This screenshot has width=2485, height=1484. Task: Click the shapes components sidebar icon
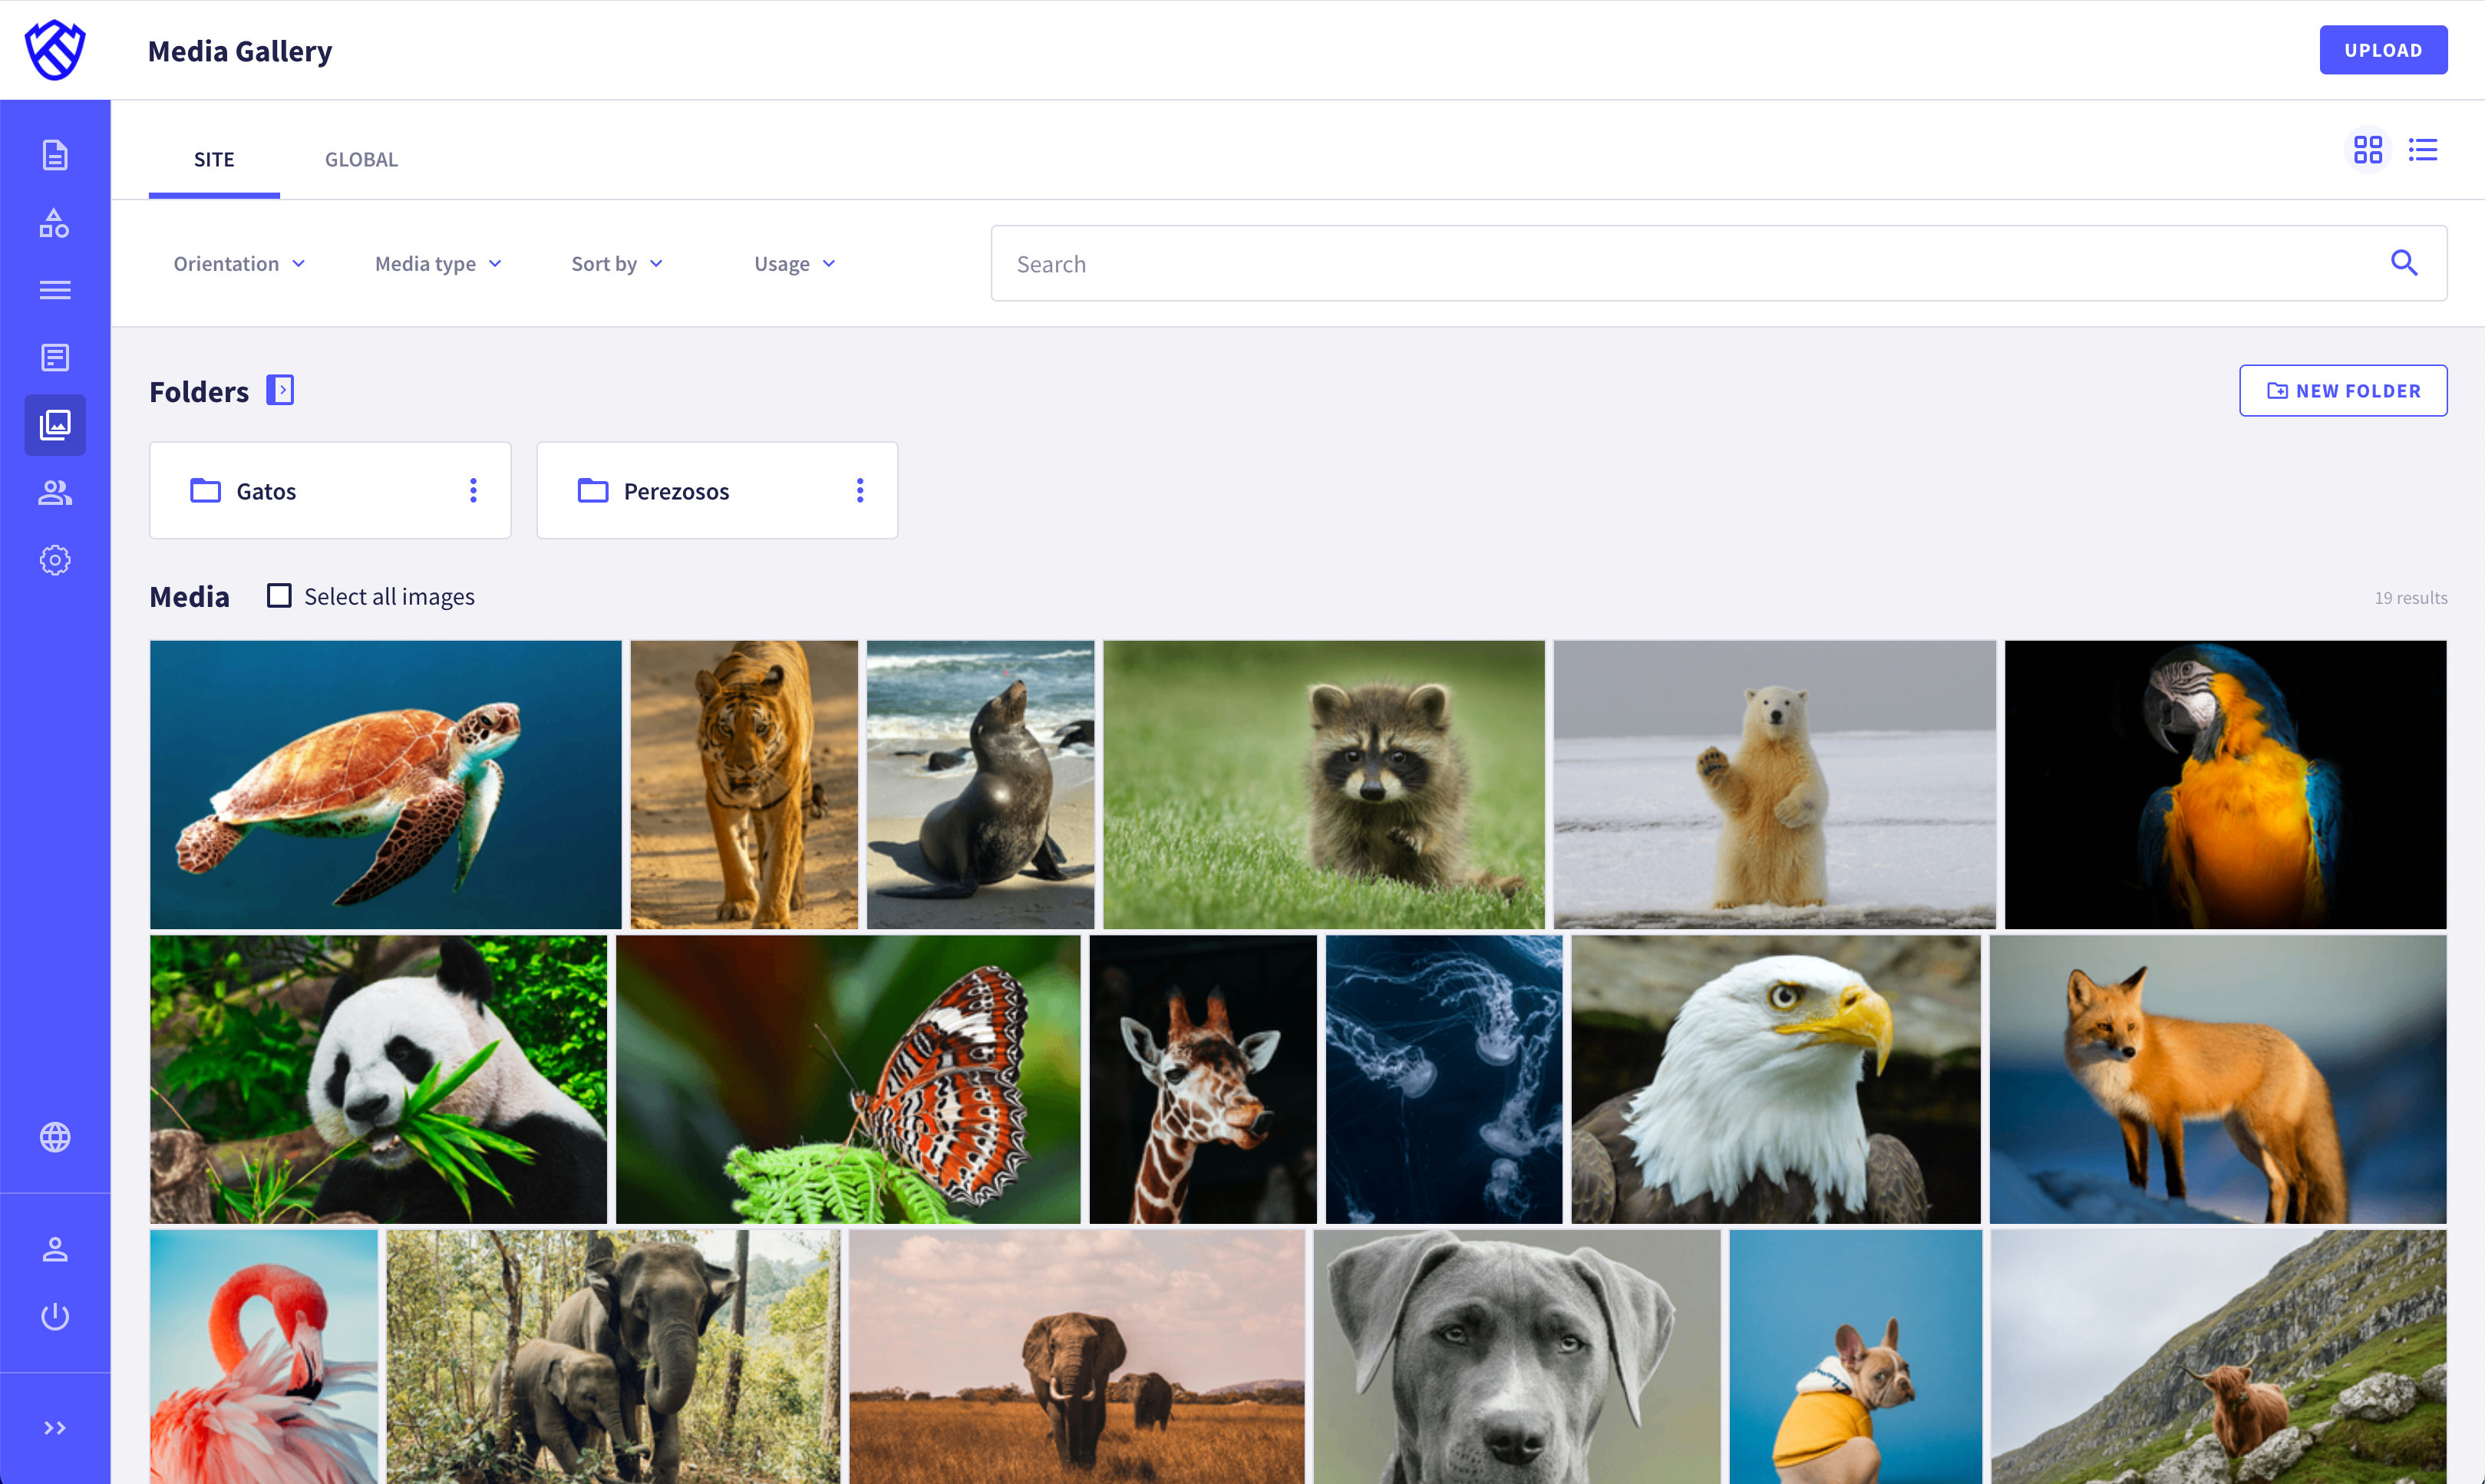pos(55,223)
